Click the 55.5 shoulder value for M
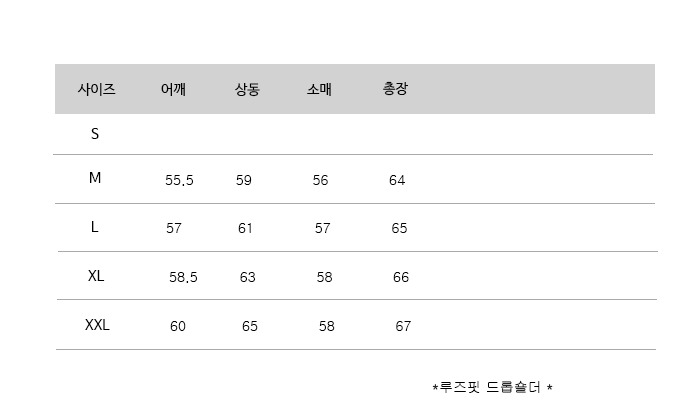 [179, 181]
